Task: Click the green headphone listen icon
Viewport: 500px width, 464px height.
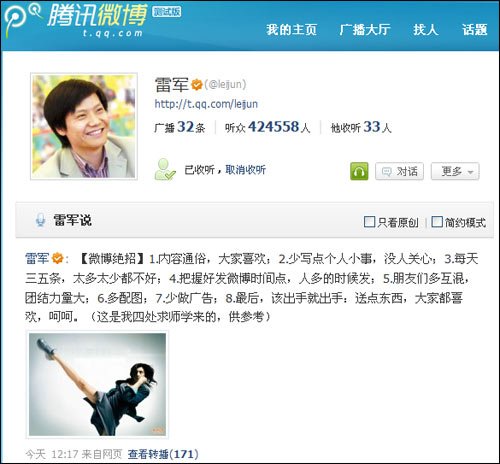Action: tap(359, 171)
